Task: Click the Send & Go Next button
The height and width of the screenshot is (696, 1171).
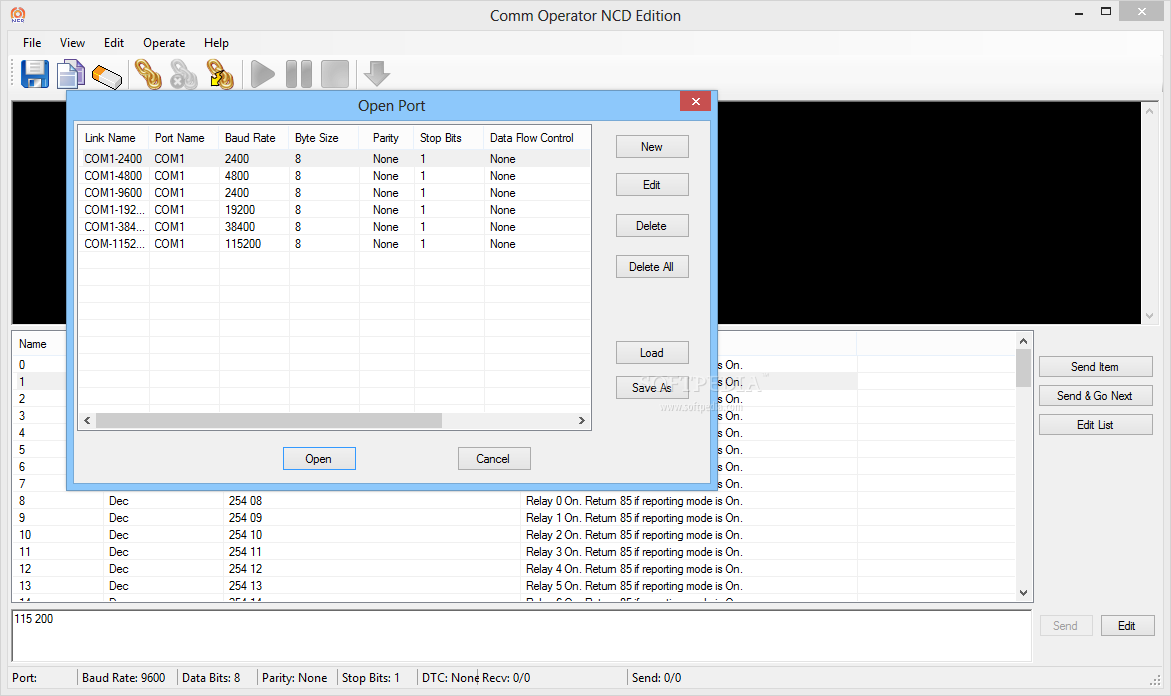Action: [1095, 396]
